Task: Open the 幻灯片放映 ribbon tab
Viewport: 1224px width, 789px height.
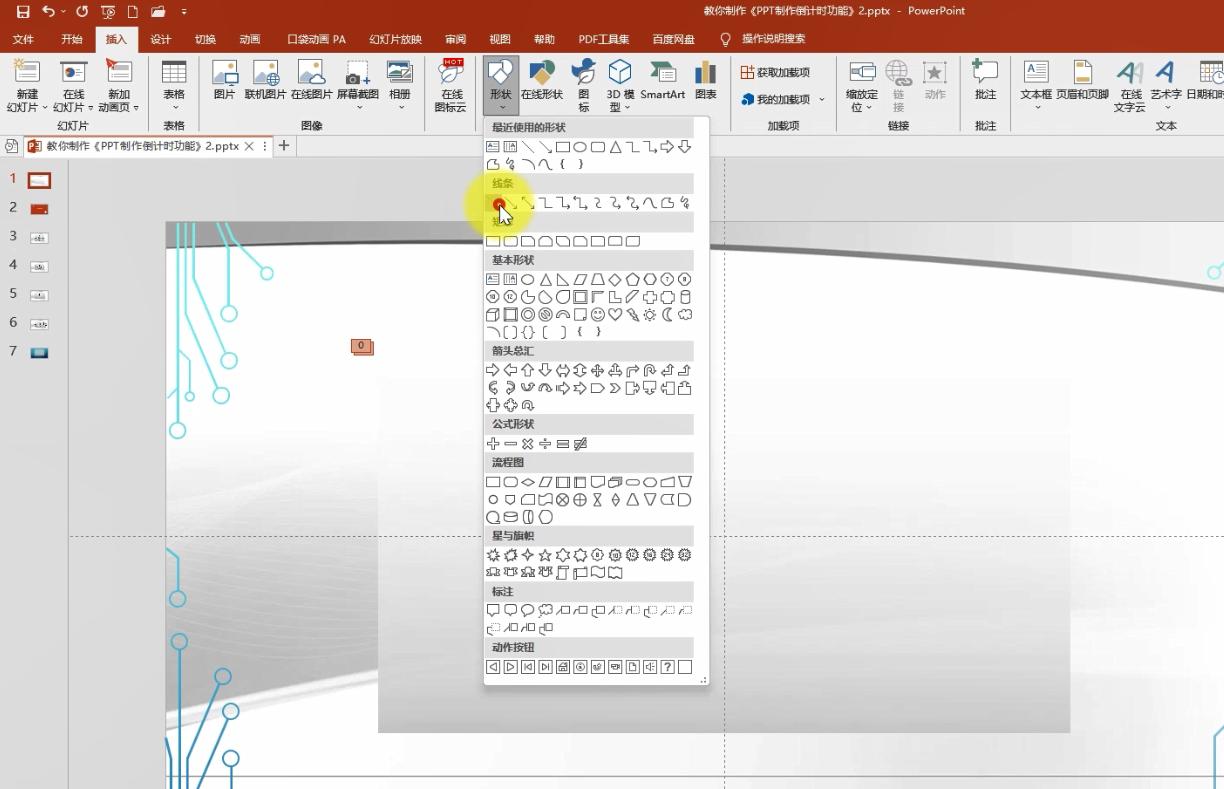Action: coord(395,39)
